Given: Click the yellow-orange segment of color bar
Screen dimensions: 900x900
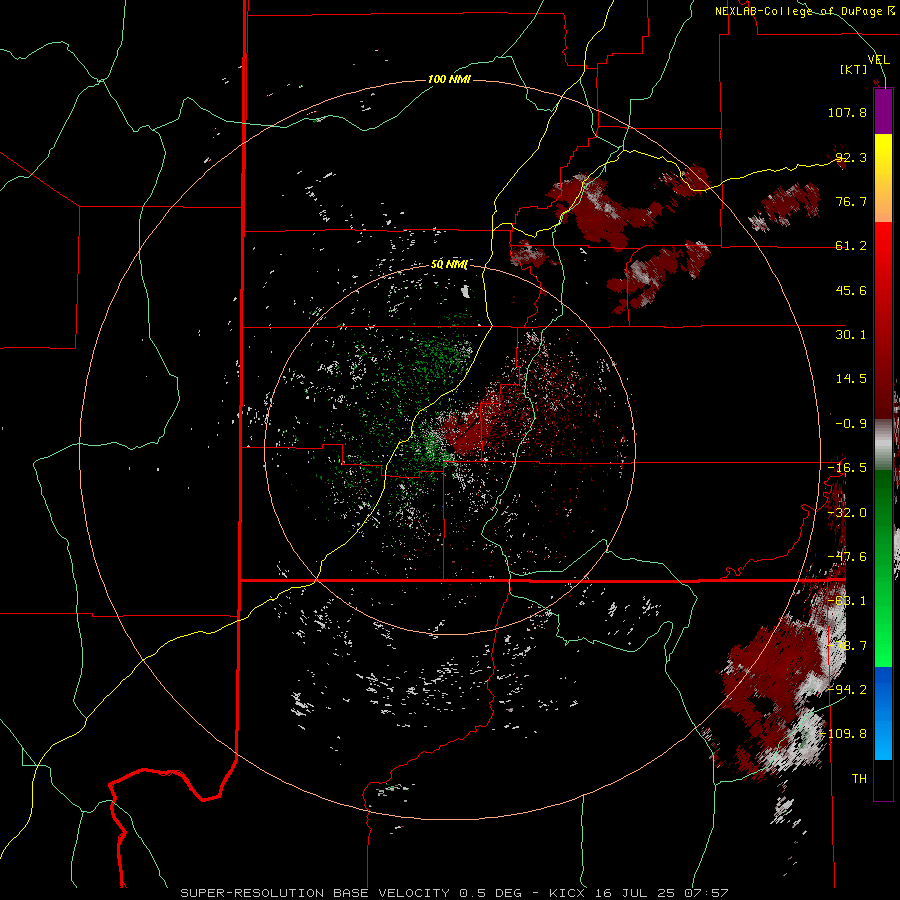Looking at the screenshot, I should click(883, 178).
